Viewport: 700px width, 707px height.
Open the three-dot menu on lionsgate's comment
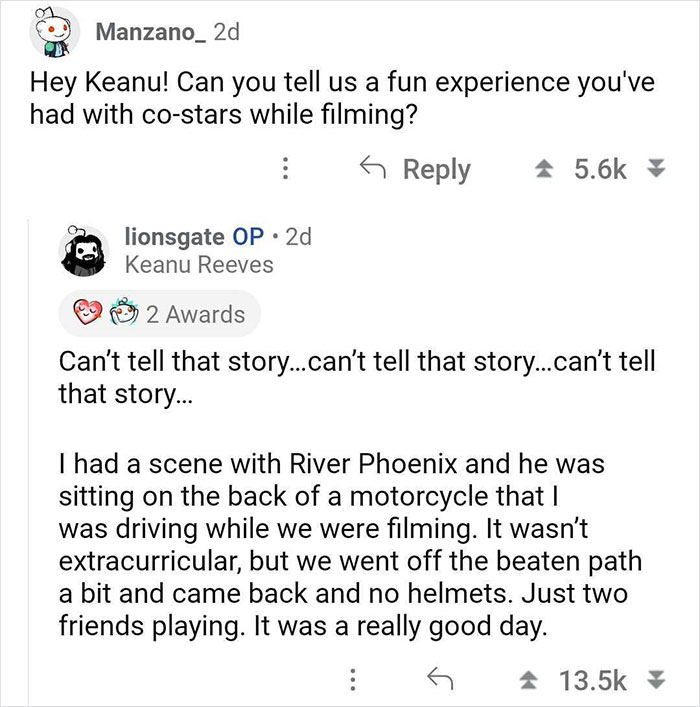click(351, 682)
